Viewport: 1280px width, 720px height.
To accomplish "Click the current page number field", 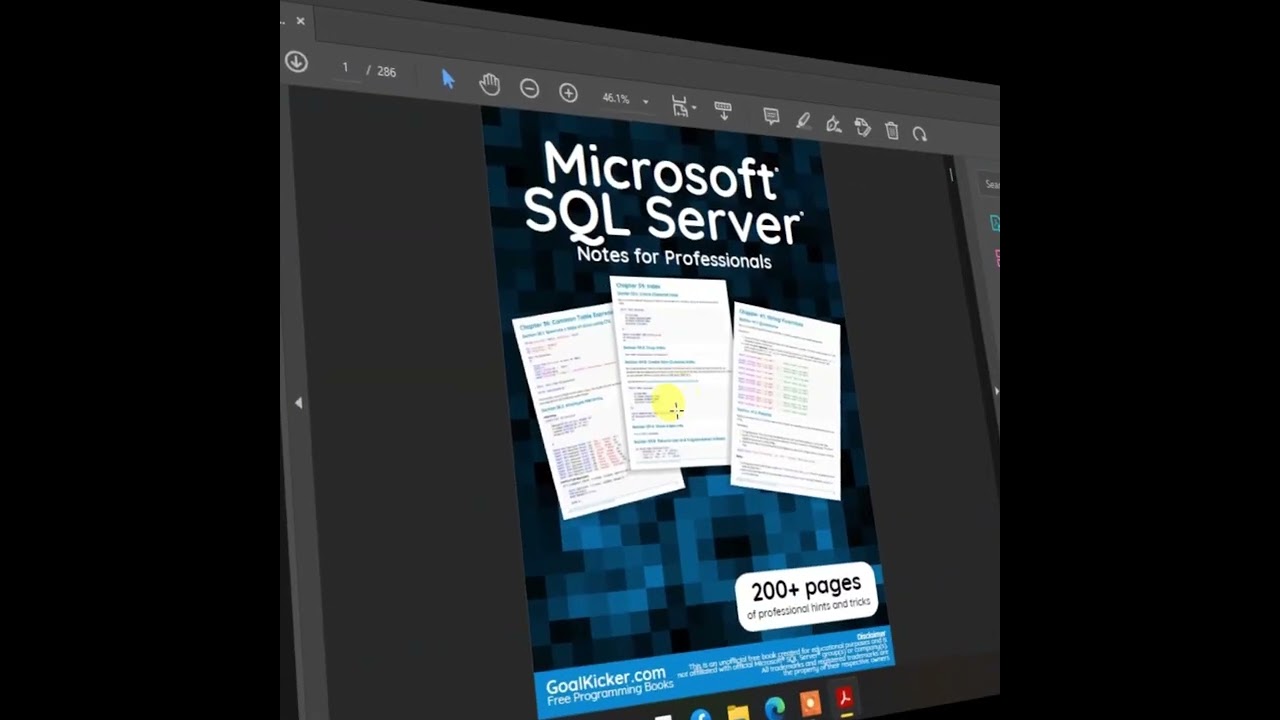I will coord(345,68).
